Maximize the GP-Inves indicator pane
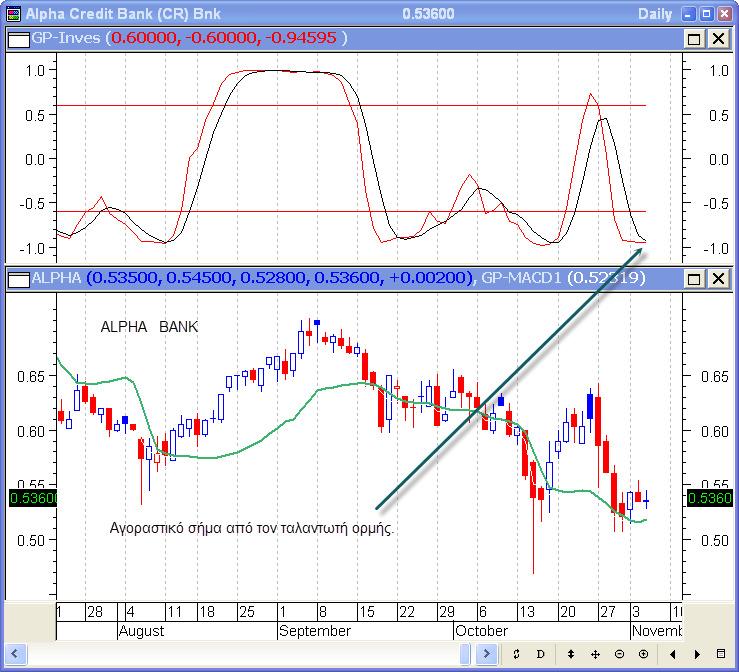Image resolution: width=739 pixels, height=672 pixels. coord(694,38)
